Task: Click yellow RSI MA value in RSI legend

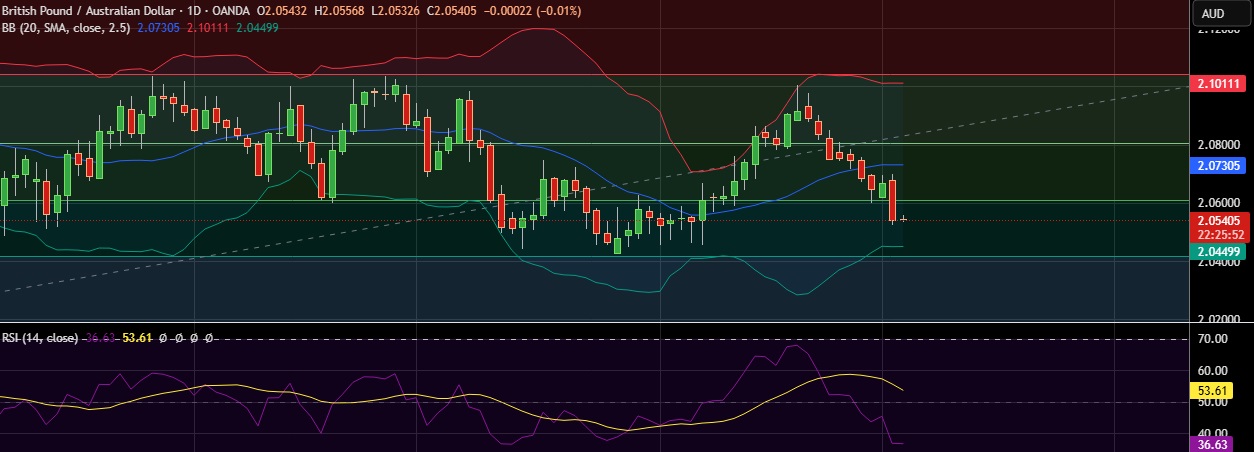Action: click(137, 338)
